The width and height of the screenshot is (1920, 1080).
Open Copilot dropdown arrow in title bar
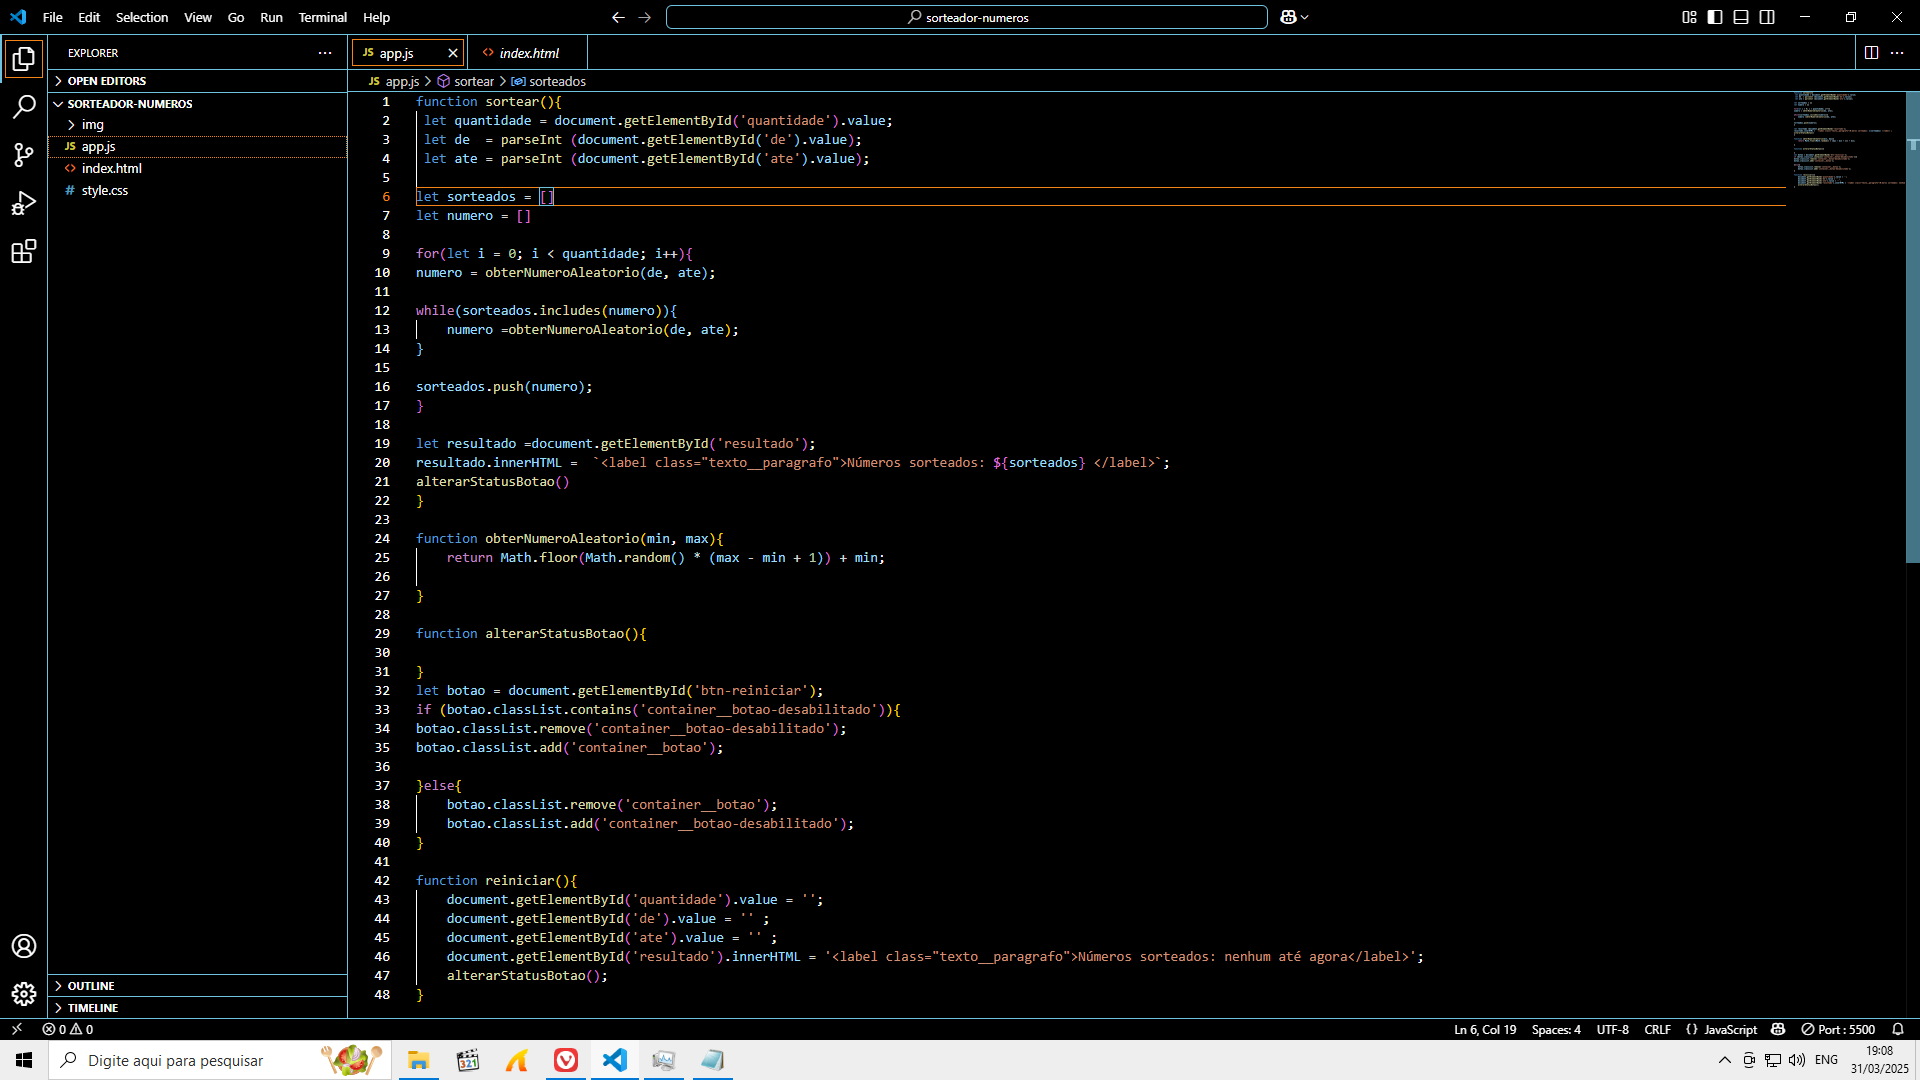tap(1305, 17)
